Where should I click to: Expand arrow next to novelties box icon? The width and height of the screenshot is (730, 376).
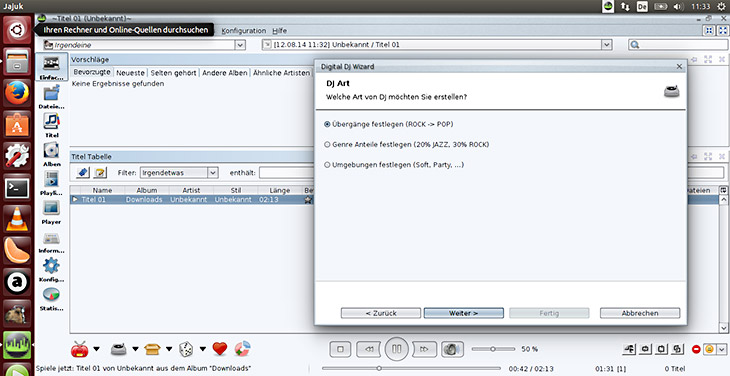(169, 349)
